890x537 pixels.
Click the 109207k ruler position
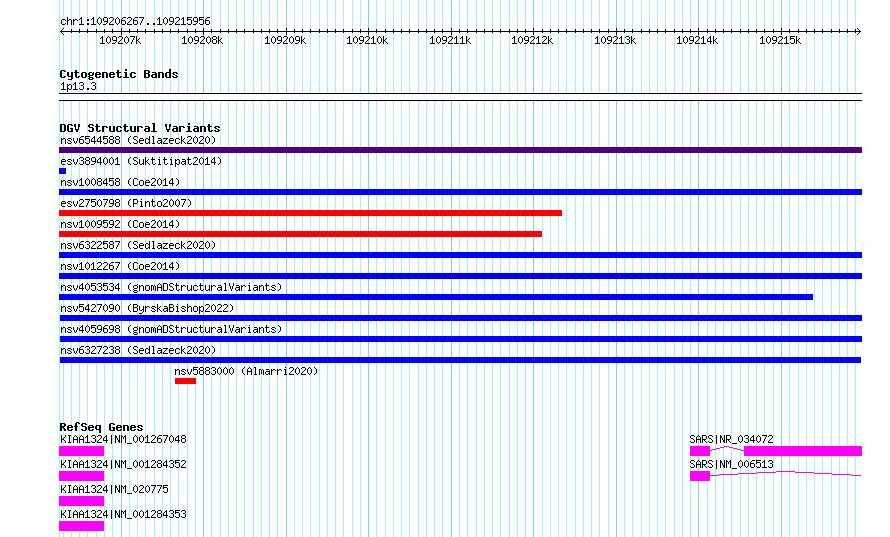(x=120, y=40)
